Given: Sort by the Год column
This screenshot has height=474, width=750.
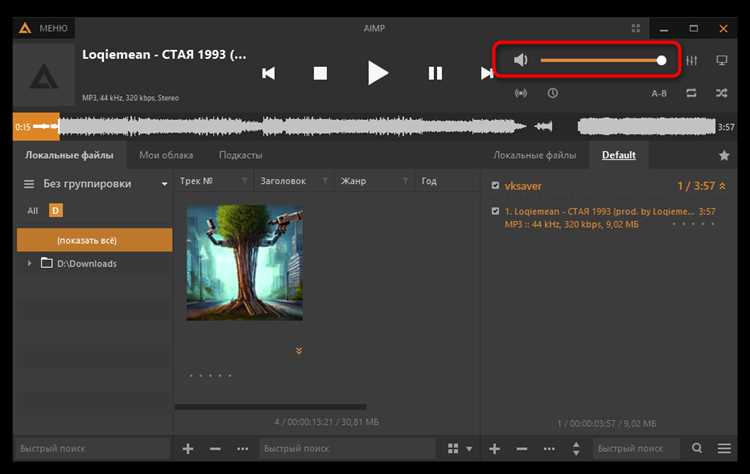Looking at the screenshot, I should (x=429, y=181).
